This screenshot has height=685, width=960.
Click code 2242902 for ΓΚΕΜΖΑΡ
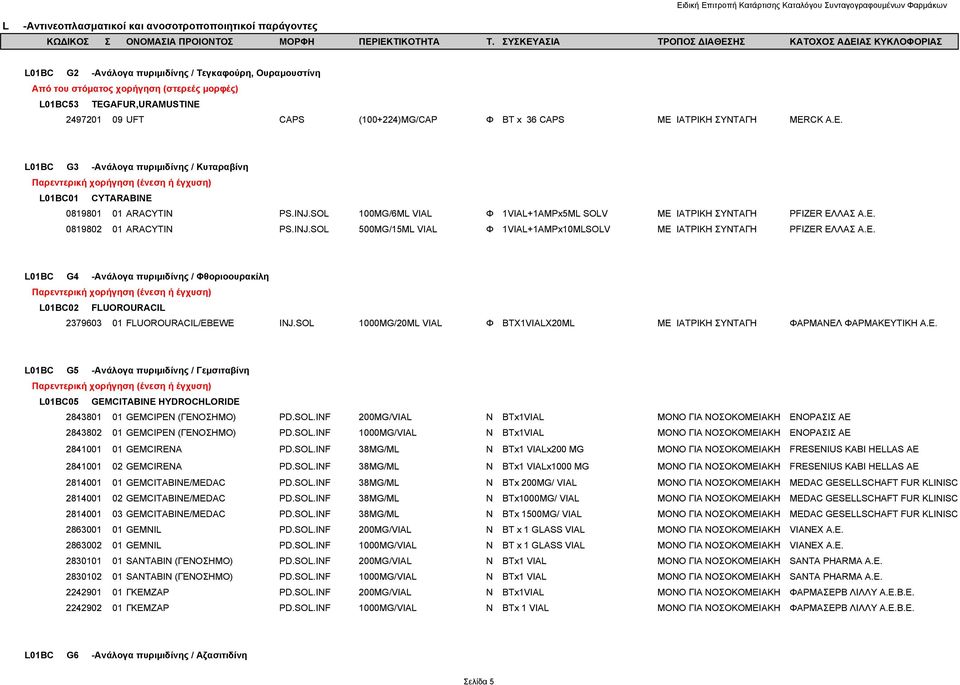83,608
